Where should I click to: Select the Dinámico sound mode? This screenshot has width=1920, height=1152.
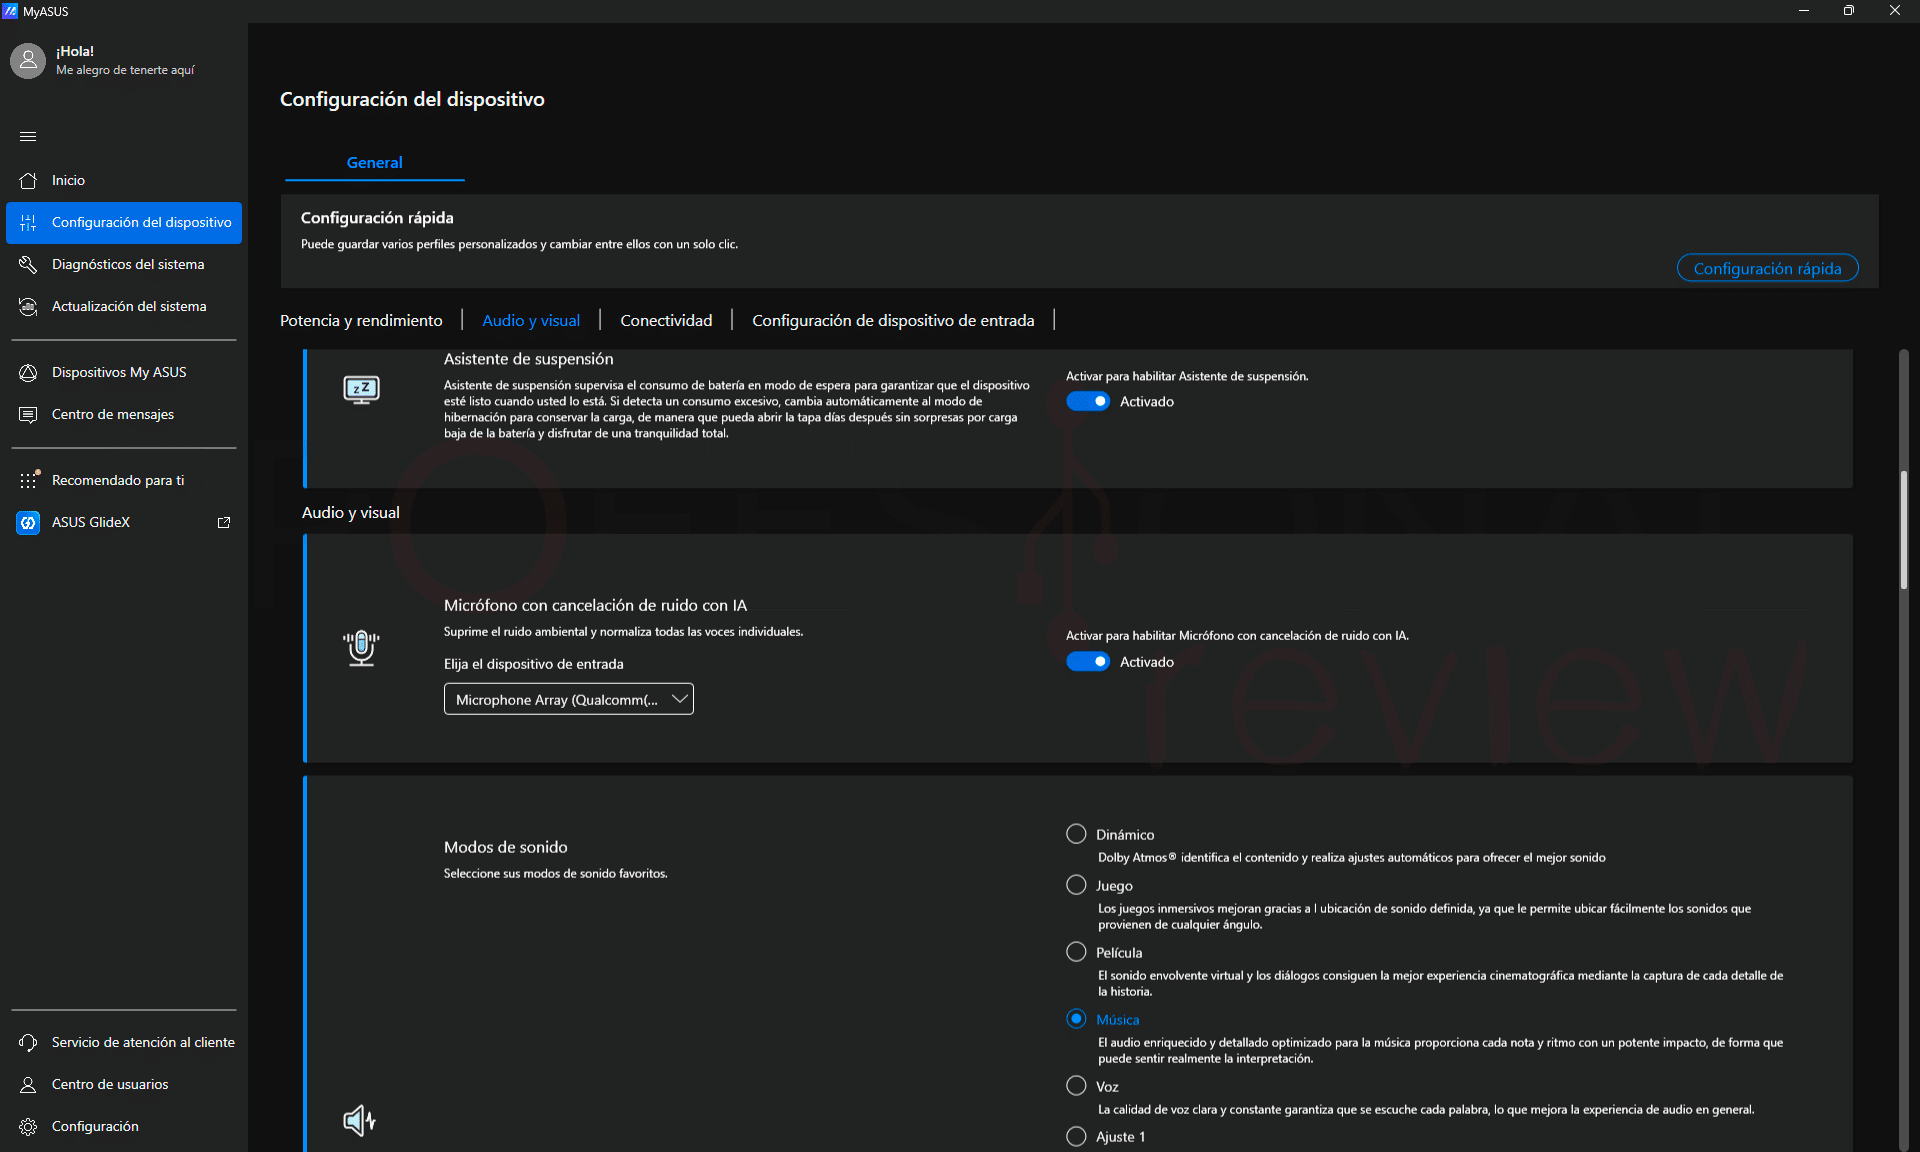pyautogui.click(x=1076, y=834)
